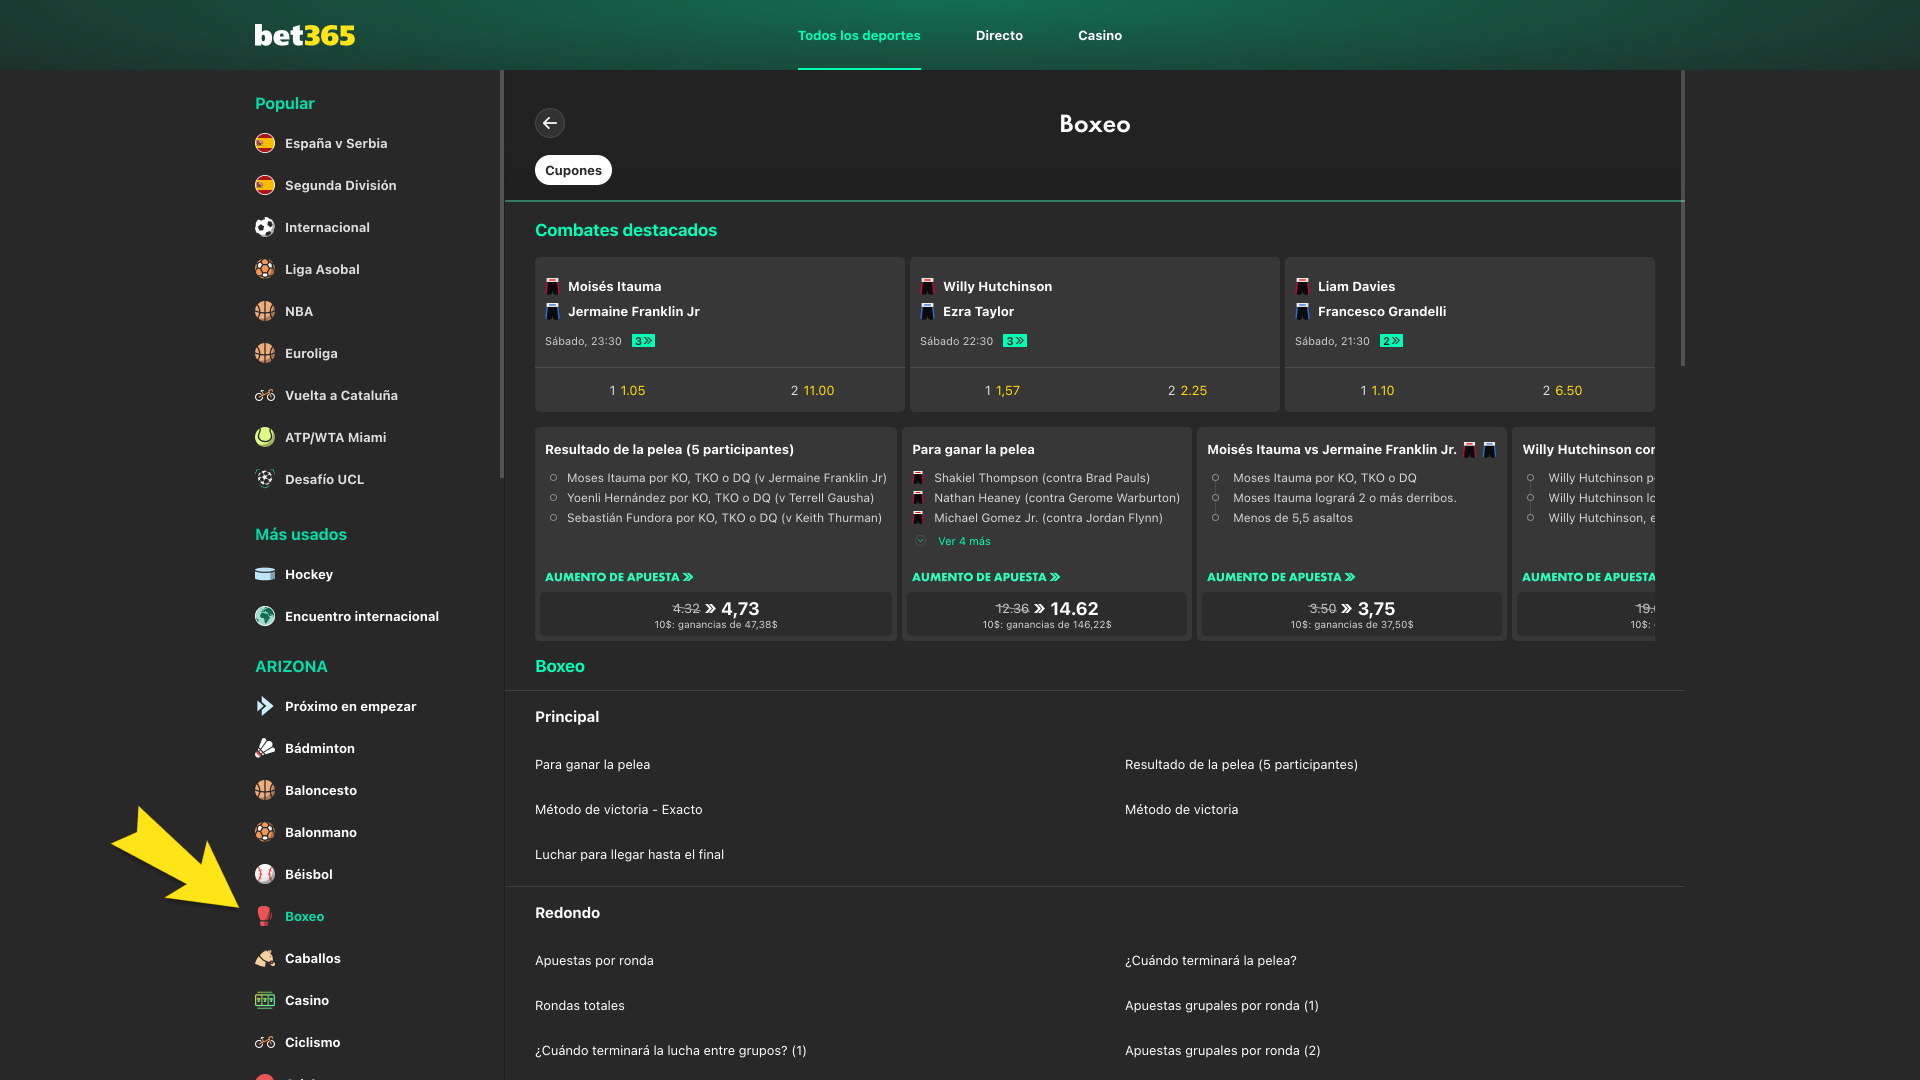The height and width of the screenshot is (1080, 1920).
Task: Open the NBA basketball icon
Action: (x=265, y=311)
